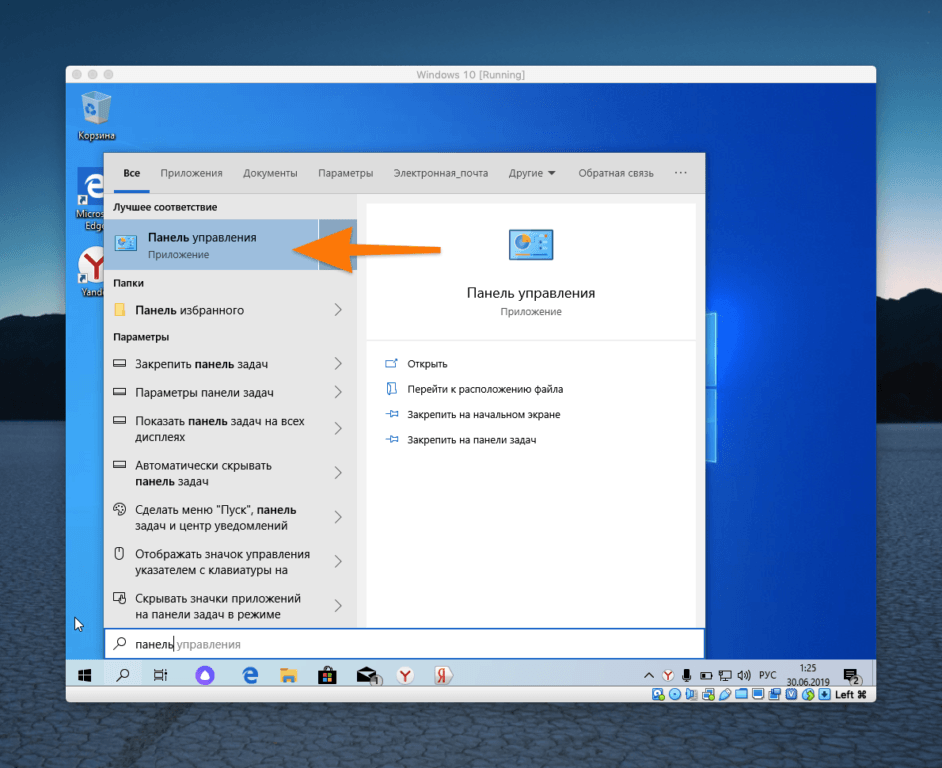Click the microphone tray icon
Viewport: 942px width, 768px height.
click(x=687, y=675)
